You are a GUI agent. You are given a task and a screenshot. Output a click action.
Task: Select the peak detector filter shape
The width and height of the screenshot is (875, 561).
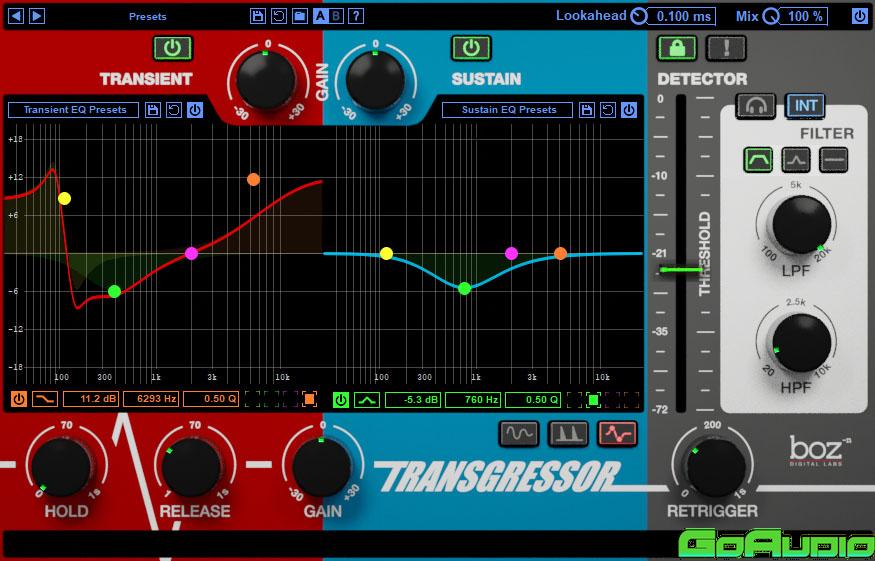point(796,160)
